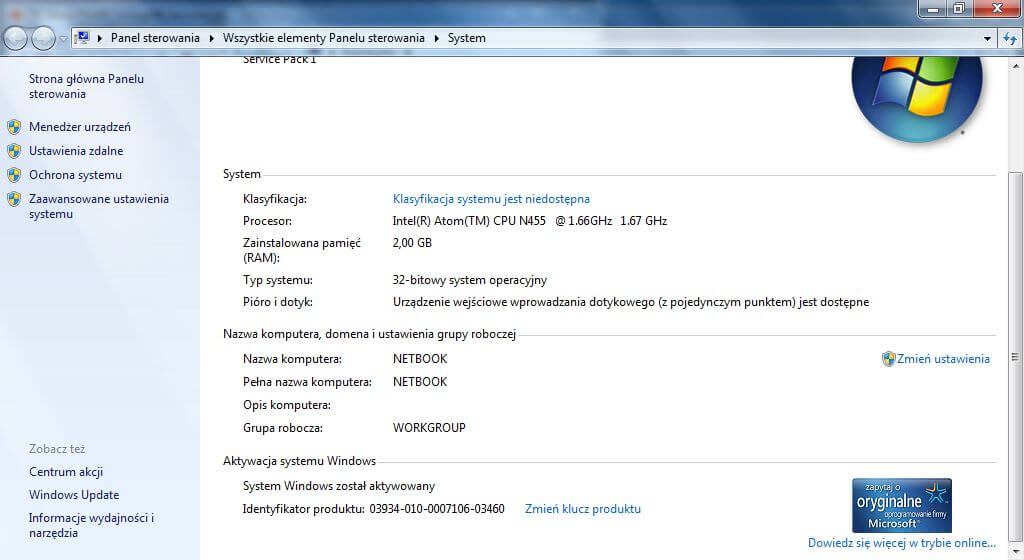The image size is (1024, 560).
Task: Click shield icon beside Ustawienia zdalne
Action: click(14, 151)
